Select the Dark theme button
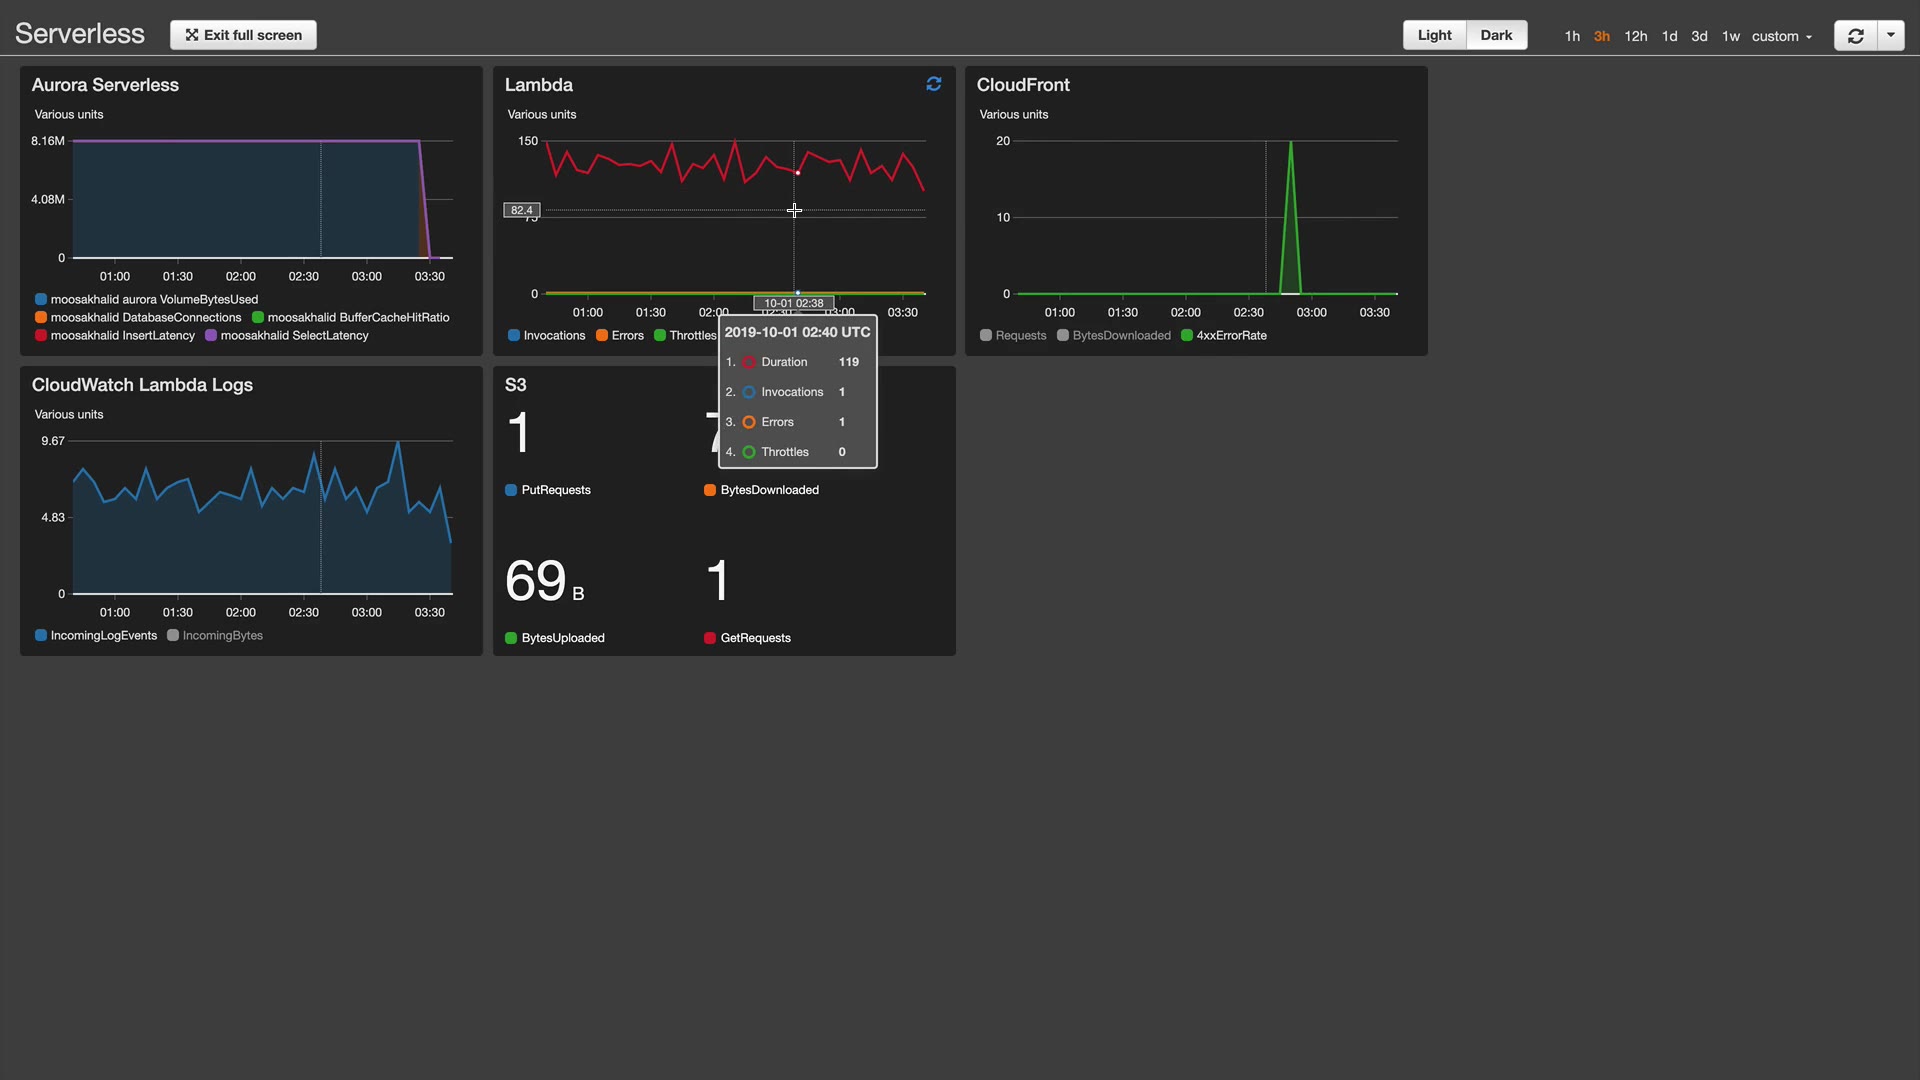The image size is (1920, 1080). (x=1496, y=35)
